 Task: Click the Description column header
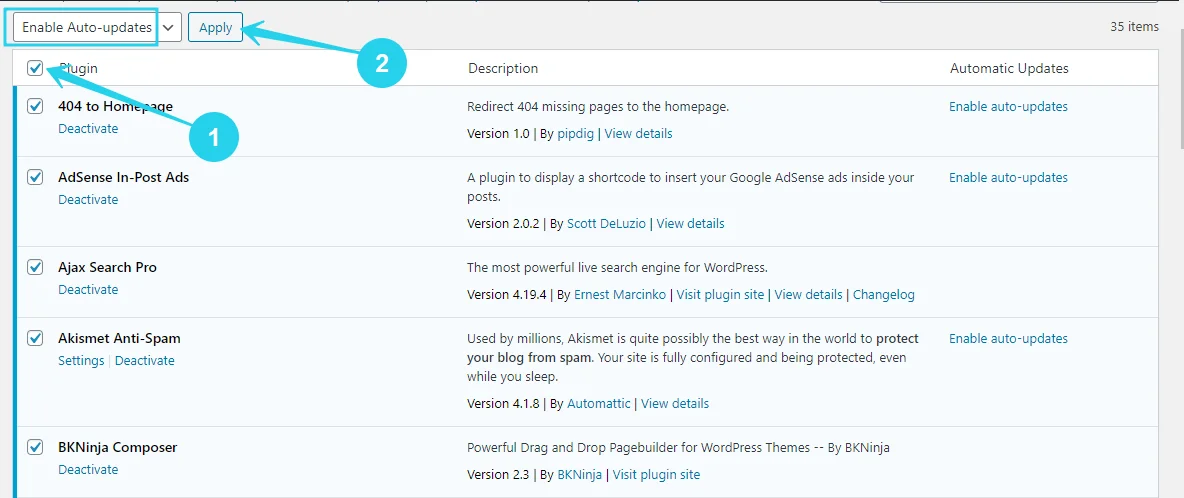(503, 68)
